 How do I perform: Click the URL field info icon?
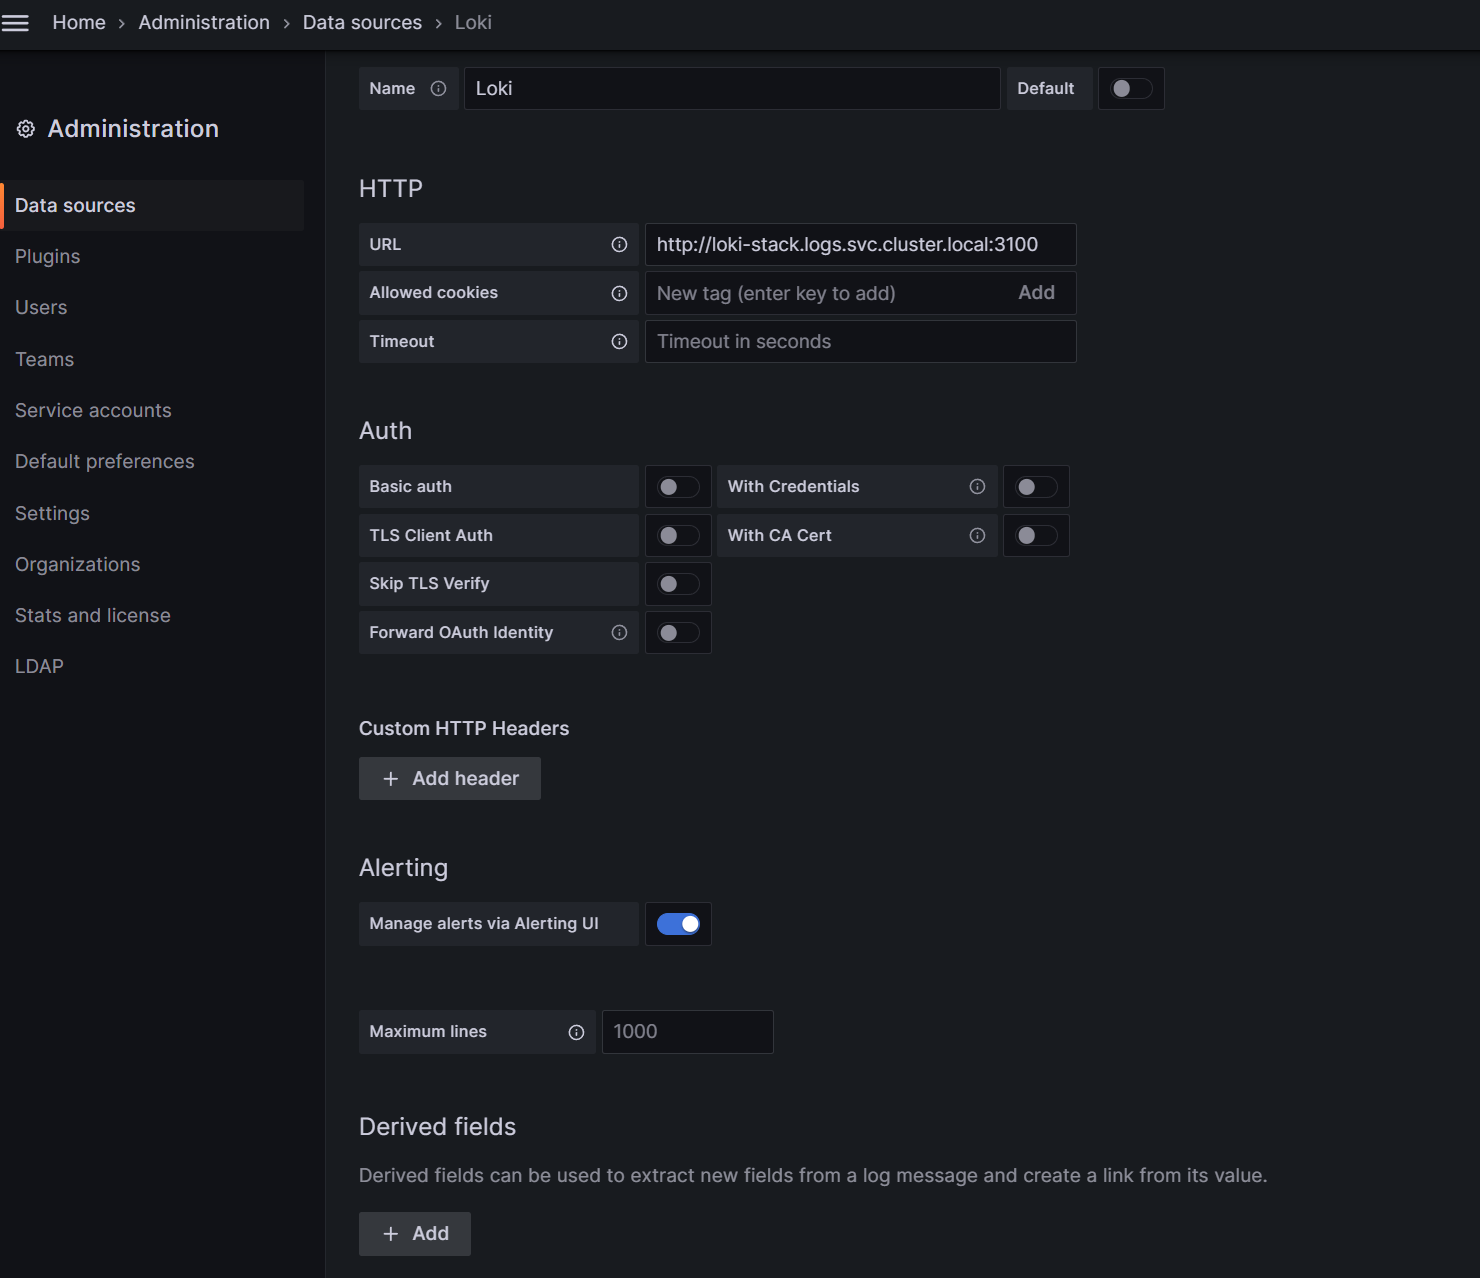(x=619, y=245)
